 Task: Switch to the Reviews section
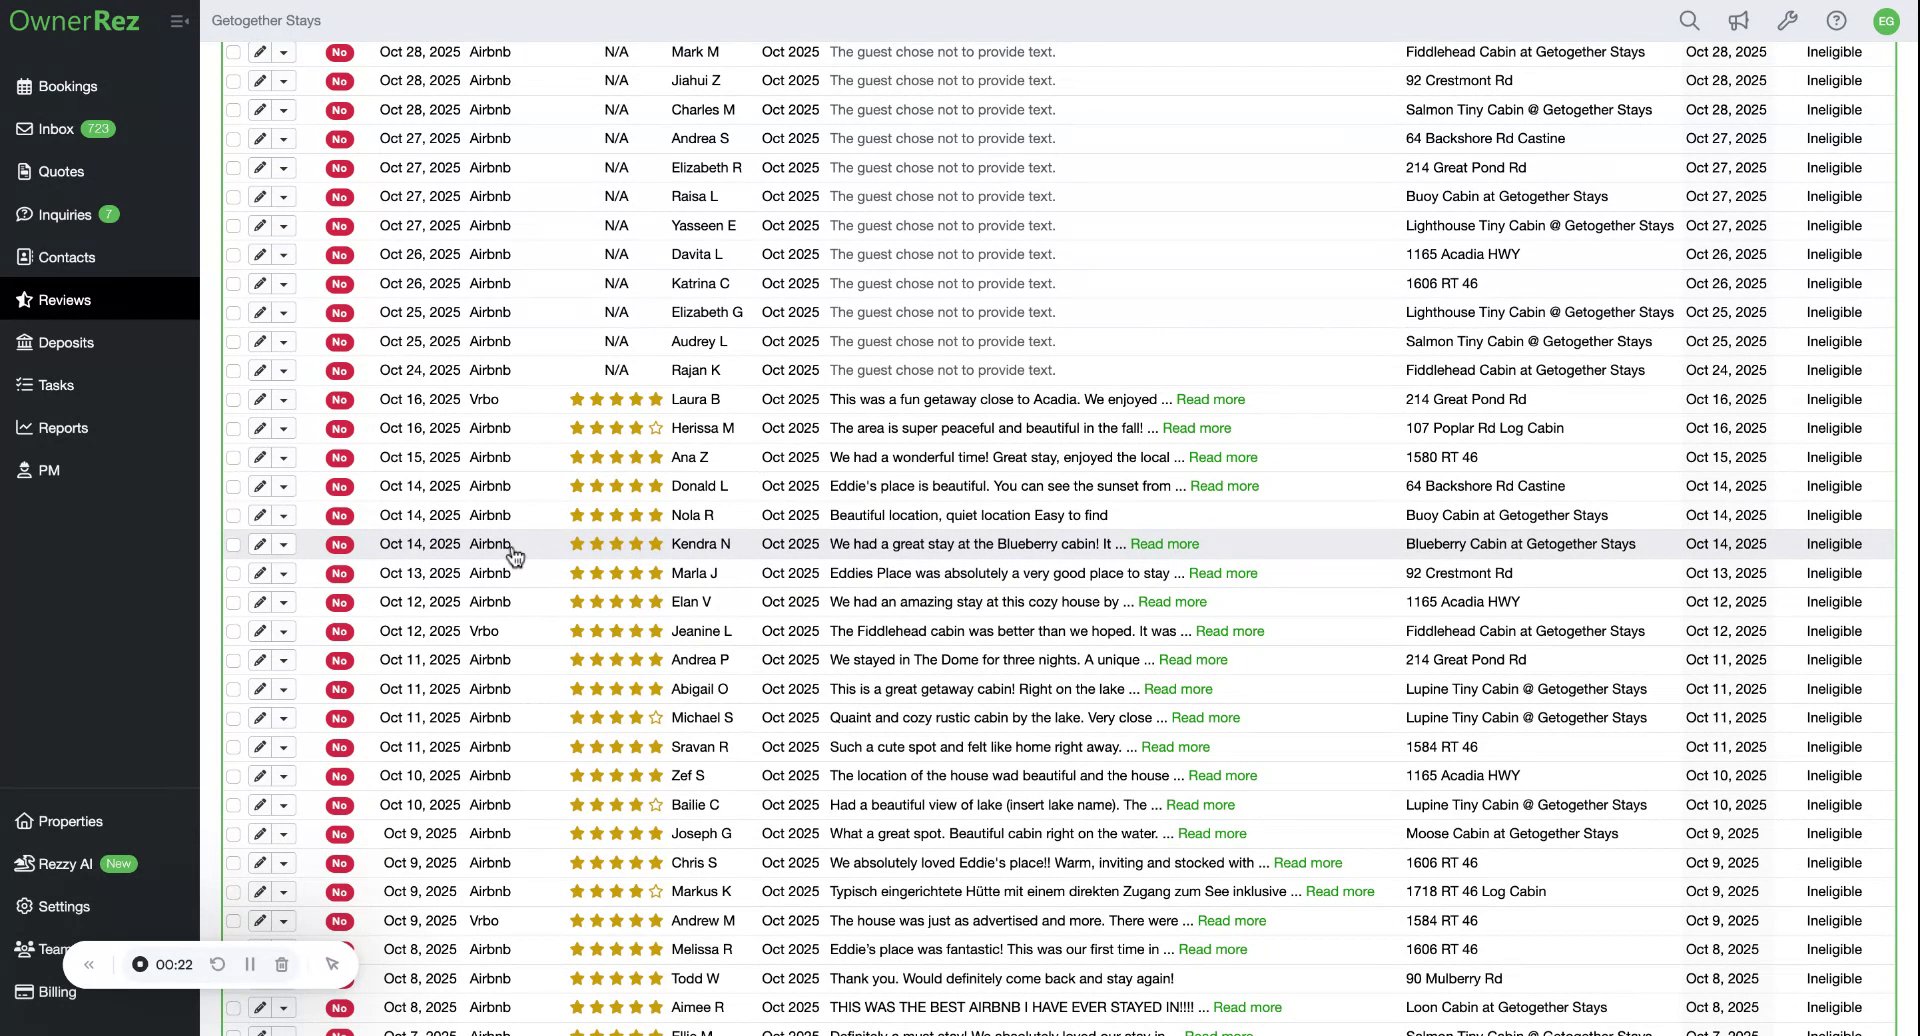(x=64, y=299)
